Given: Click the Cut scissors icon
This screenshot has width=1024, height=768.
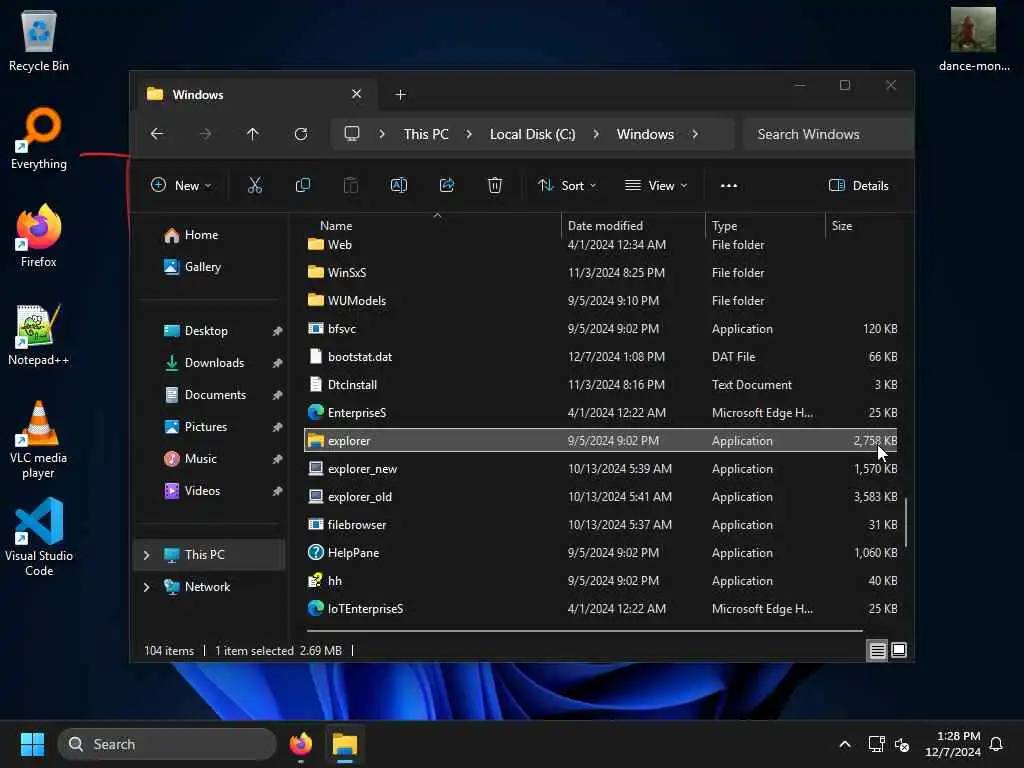Looking at the screenshot, I should (x=255, y=185).
